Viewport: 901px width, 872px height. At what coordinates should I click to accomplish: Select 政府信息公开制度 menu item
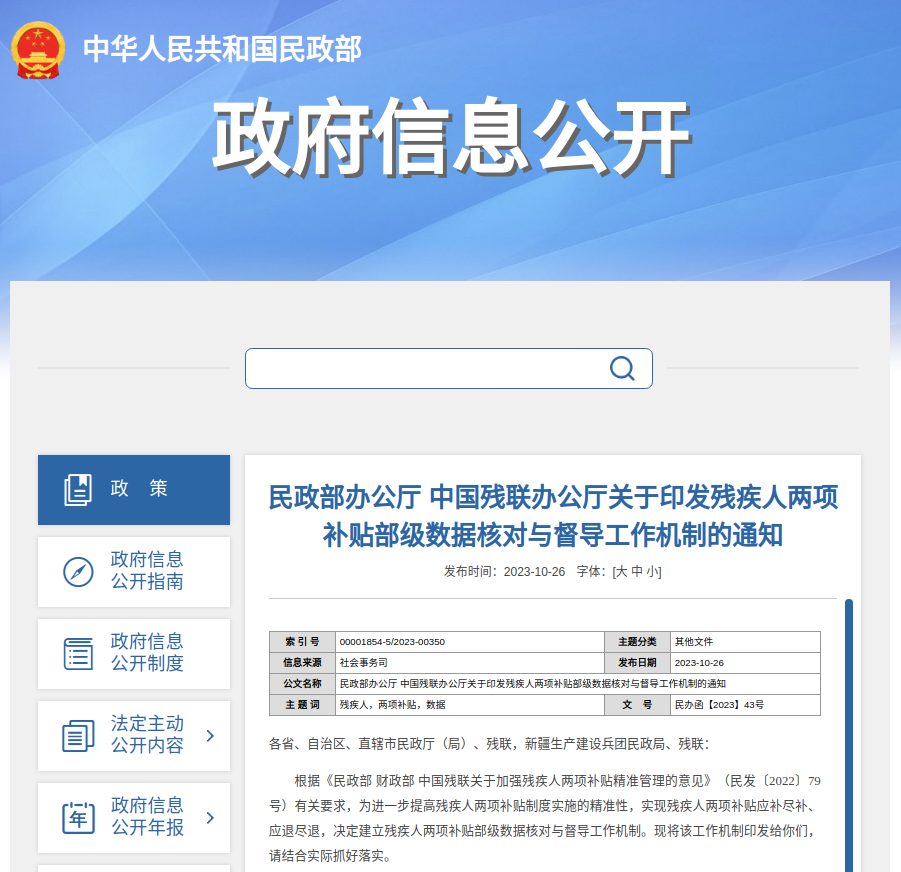click(147, 653)
